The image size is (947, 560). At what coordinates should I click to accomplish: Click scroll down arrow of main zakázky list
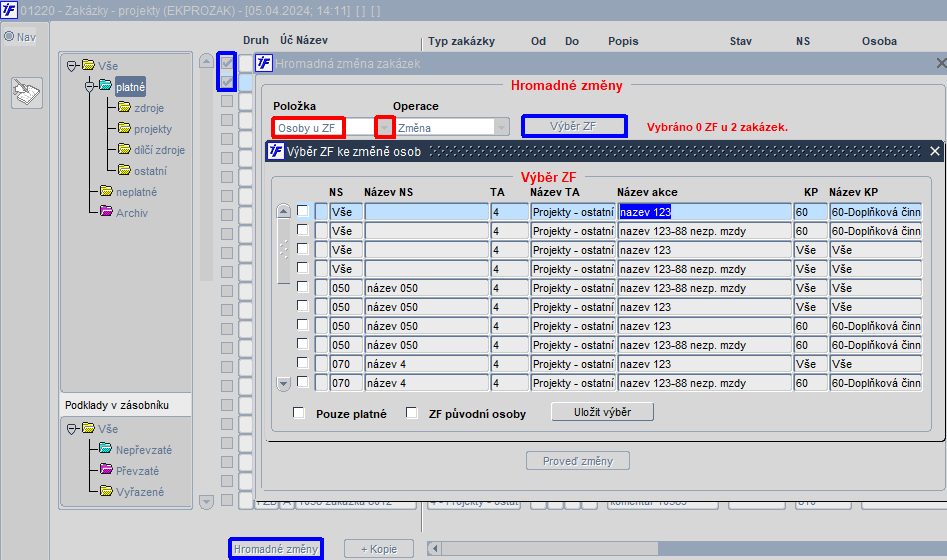[x=206, y=501]
